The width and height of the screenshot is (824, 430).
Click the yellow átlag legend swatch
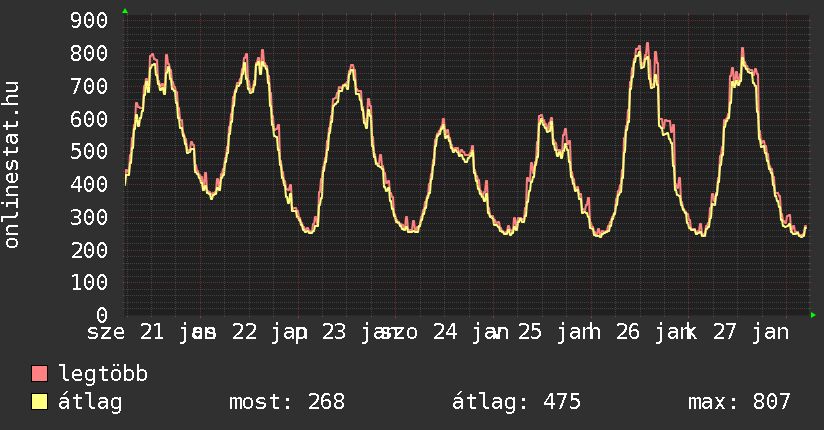click(40, 403)
